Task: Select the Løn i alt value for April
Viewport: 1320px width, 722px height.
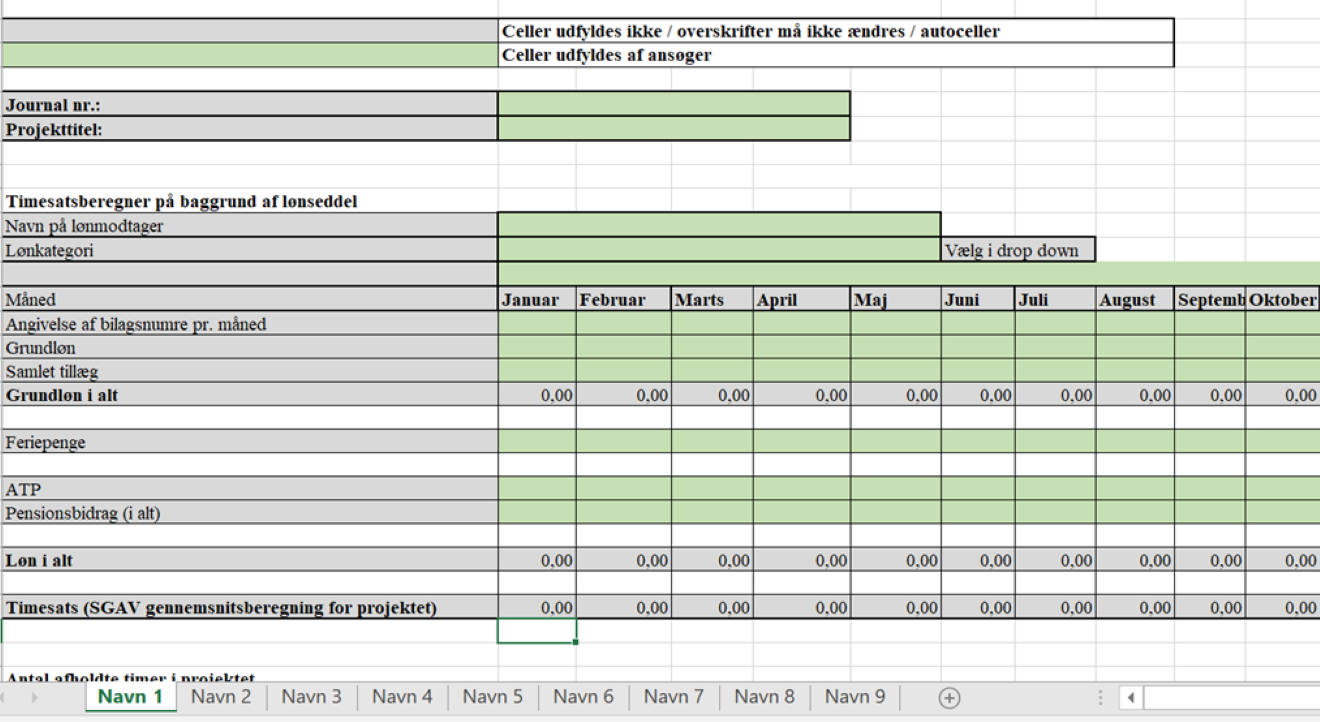Action: [x=801, y=561]
